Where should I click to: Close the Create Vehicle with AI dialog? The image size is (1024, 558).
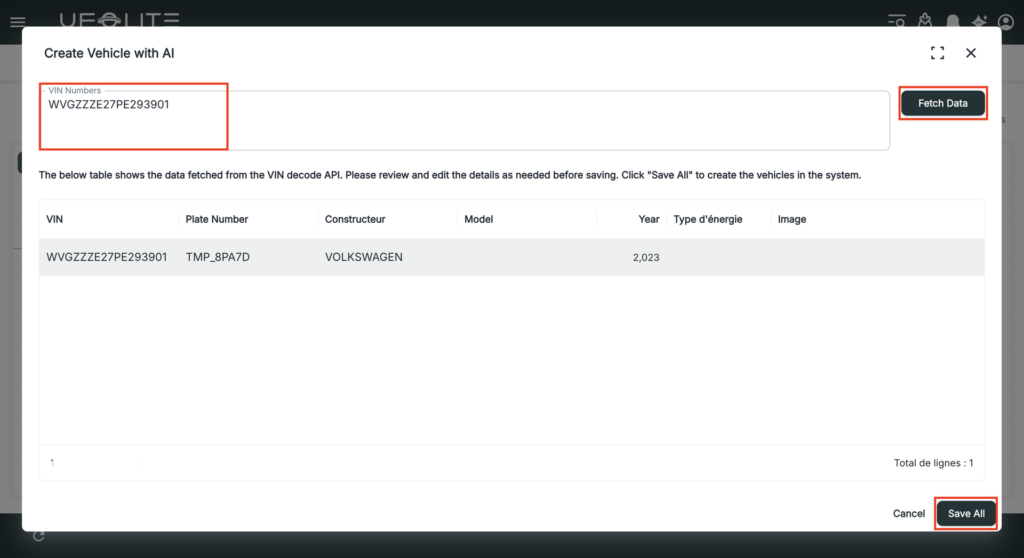point(970,53)
